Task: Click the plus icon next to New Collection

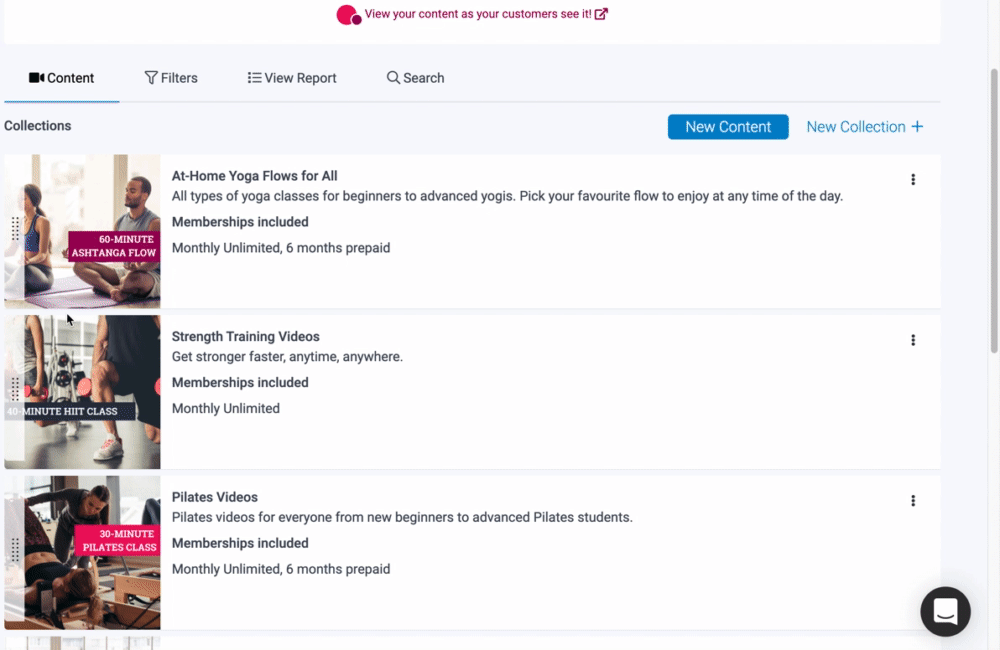Action: pyautogui.click(x=917, y=127)
